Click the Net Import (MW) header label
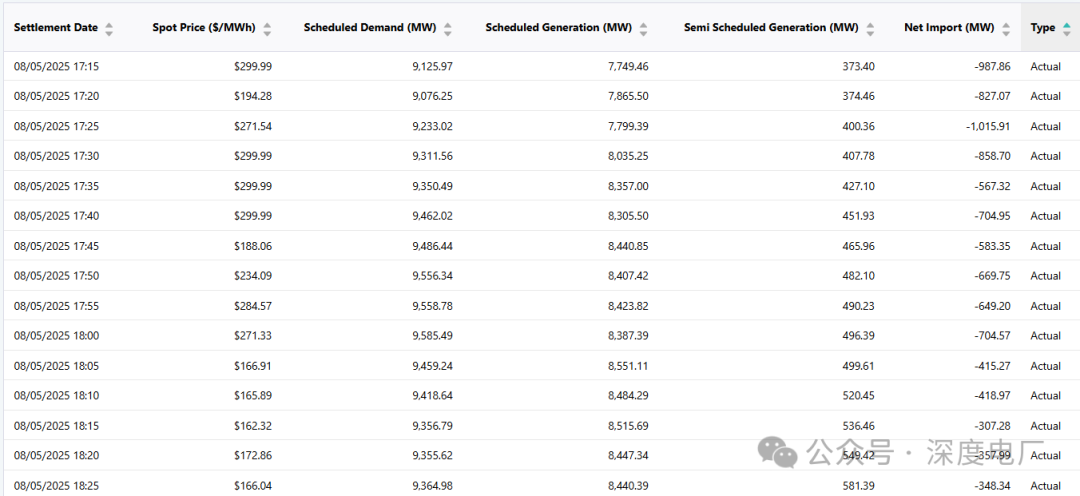Screen dimensions: 1080x496 (949, 28)
